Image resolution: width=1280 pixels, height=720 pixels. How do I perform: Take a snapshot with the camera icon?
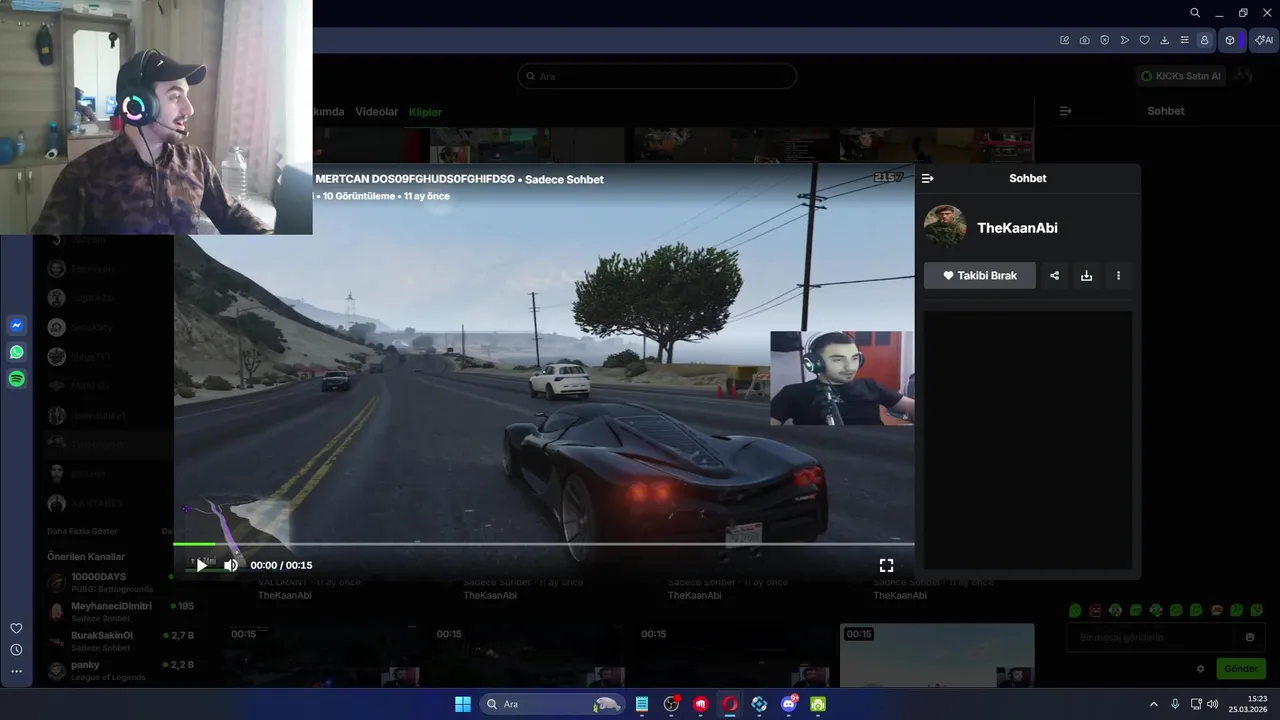click(x=1084, y=40)
